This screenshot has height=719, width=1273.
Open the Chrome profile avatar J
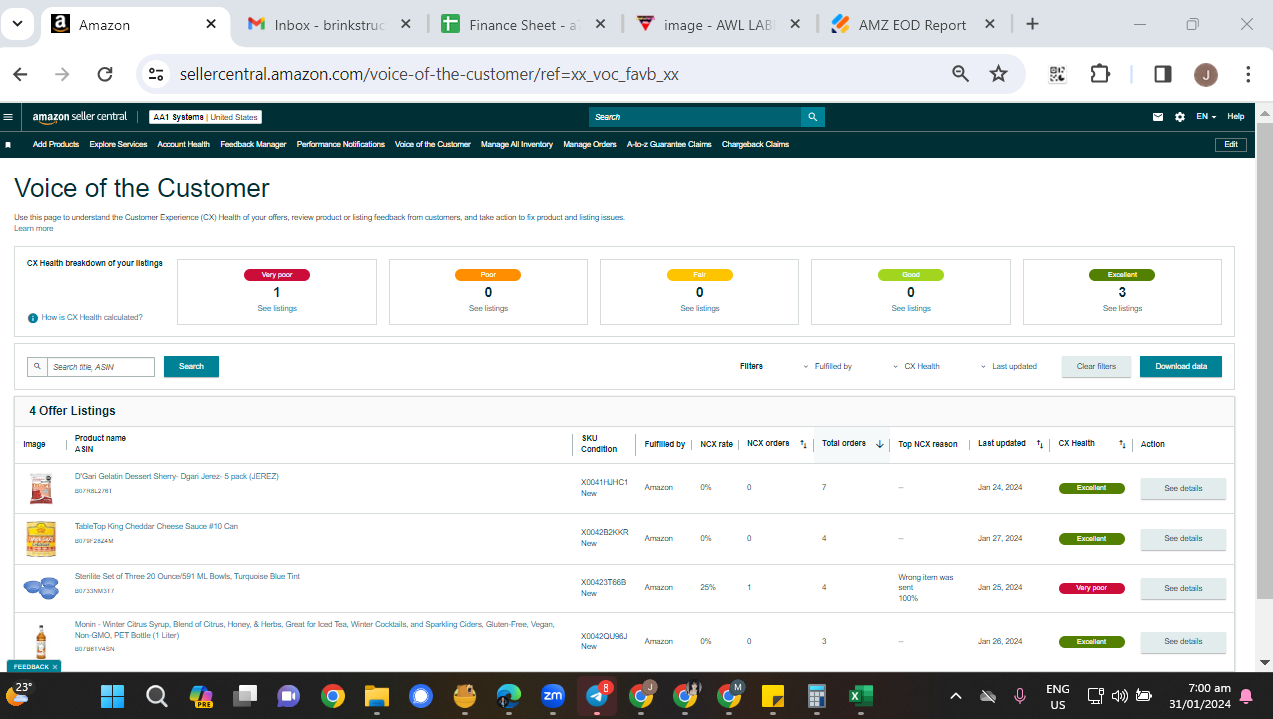coord(1206,74)
